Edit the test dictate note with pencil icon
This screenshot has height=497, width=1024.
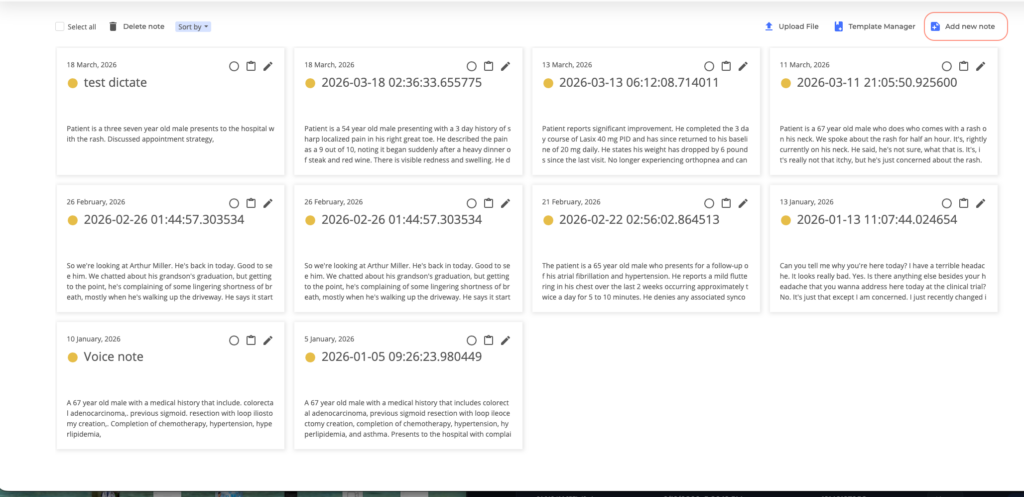point(268,66)
